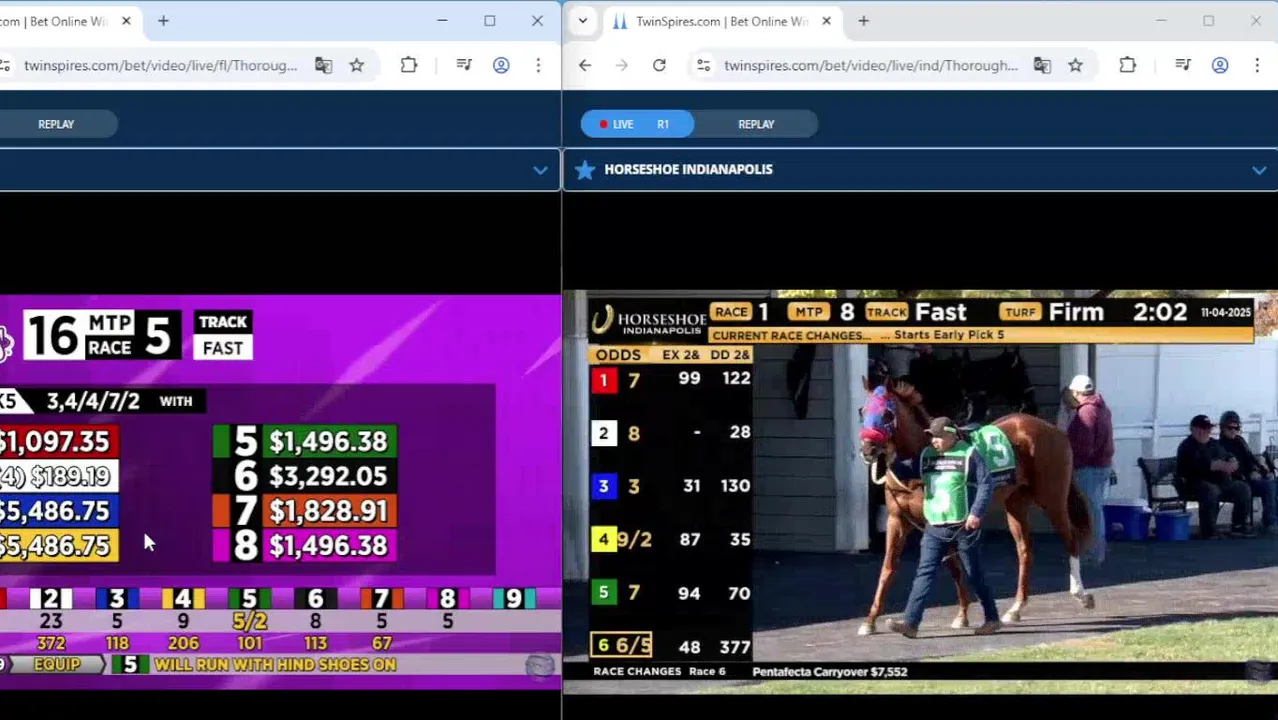
Task: Click the 2:02 time in race header
Action: click(x=1160, y=312)
